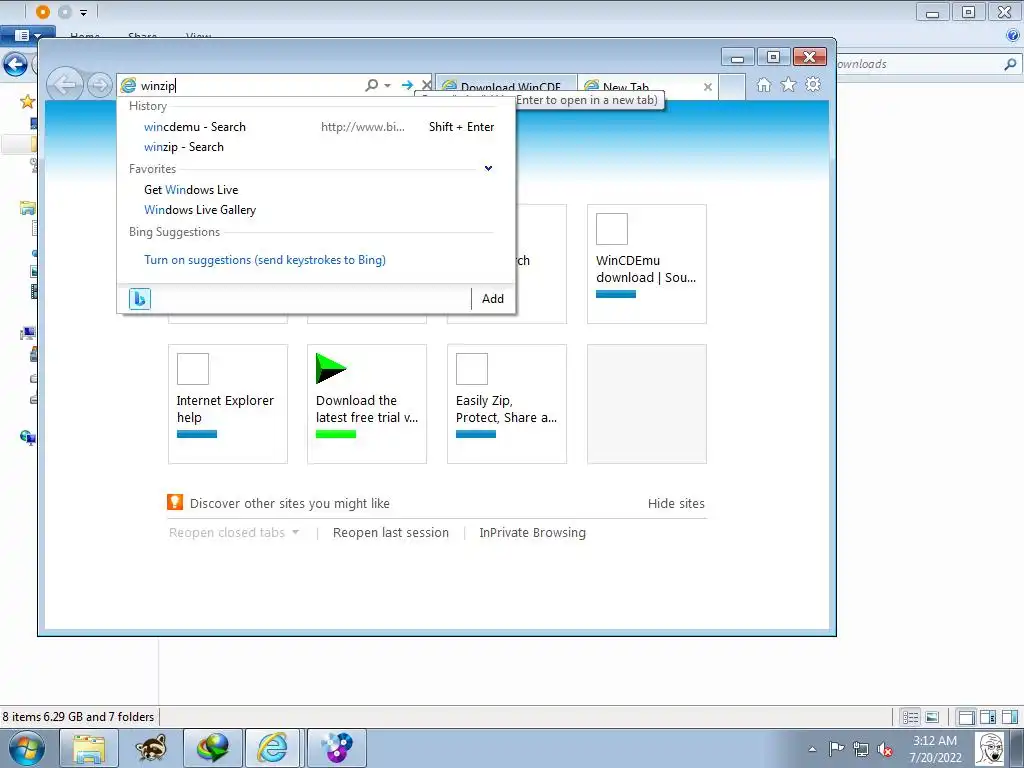This screenshot has width=1024, height=768.
Task: Click the orange lightbulb Discover icon
Action: [x=175, y=502]
